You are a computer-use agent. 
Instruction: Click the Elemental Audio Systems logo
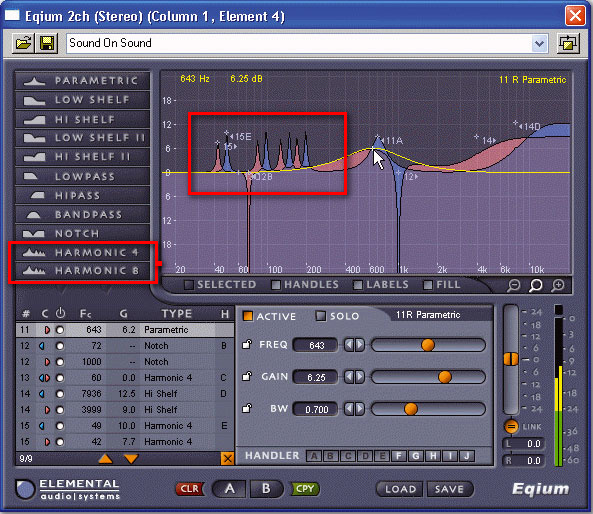click(68, 489)
